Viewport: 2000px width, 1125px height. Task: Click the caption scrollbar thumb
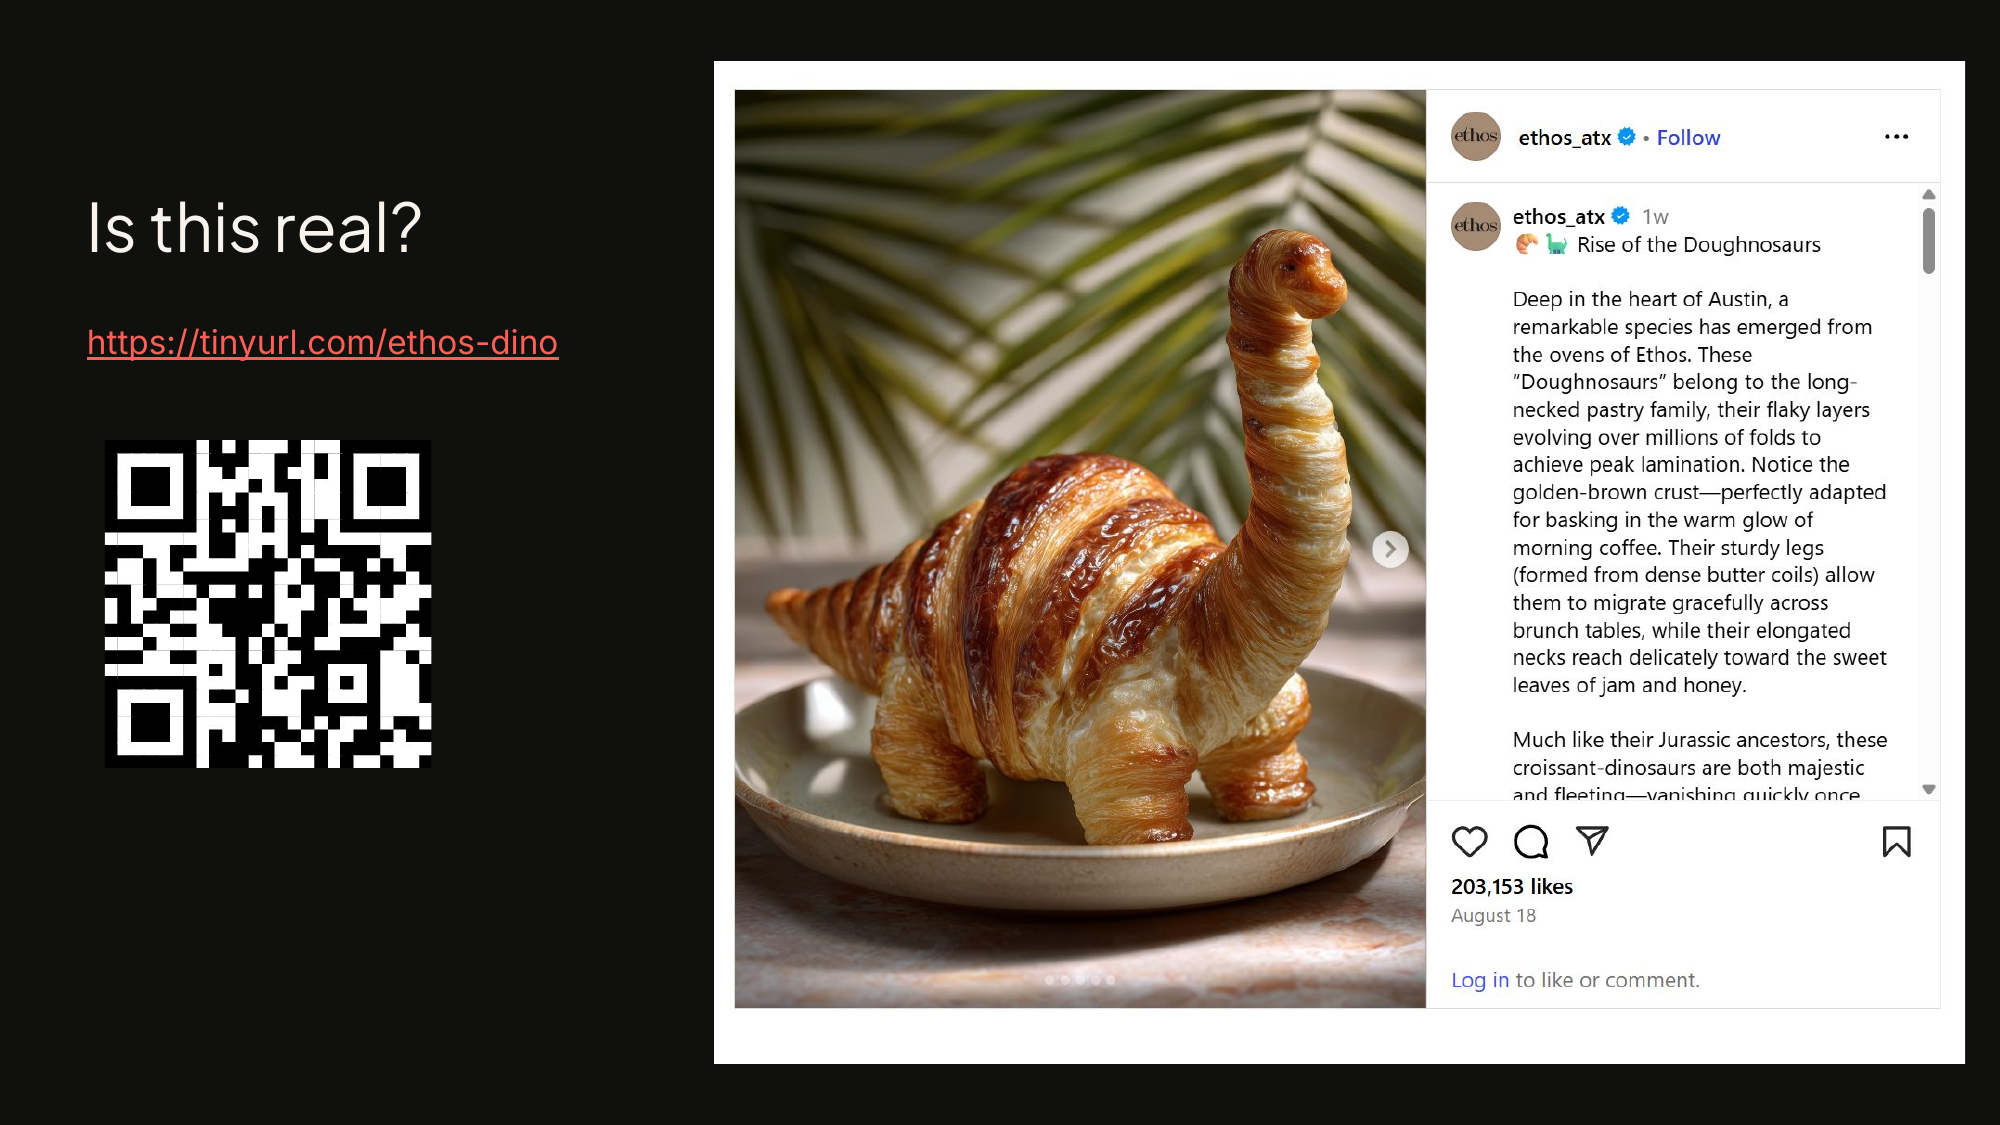click(1928, 240)
